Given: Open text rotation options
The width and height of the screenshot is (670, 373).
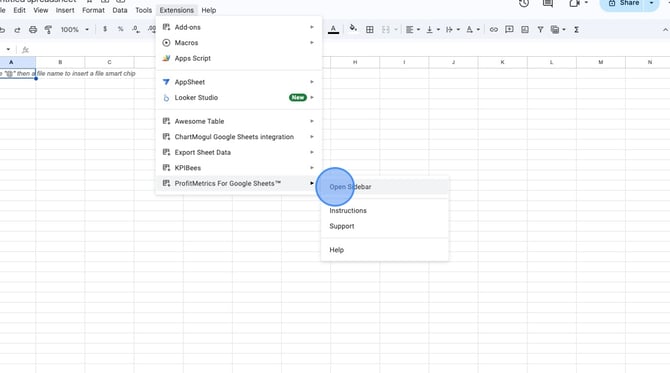Looking at the screenshot, I should coord(472,29).
